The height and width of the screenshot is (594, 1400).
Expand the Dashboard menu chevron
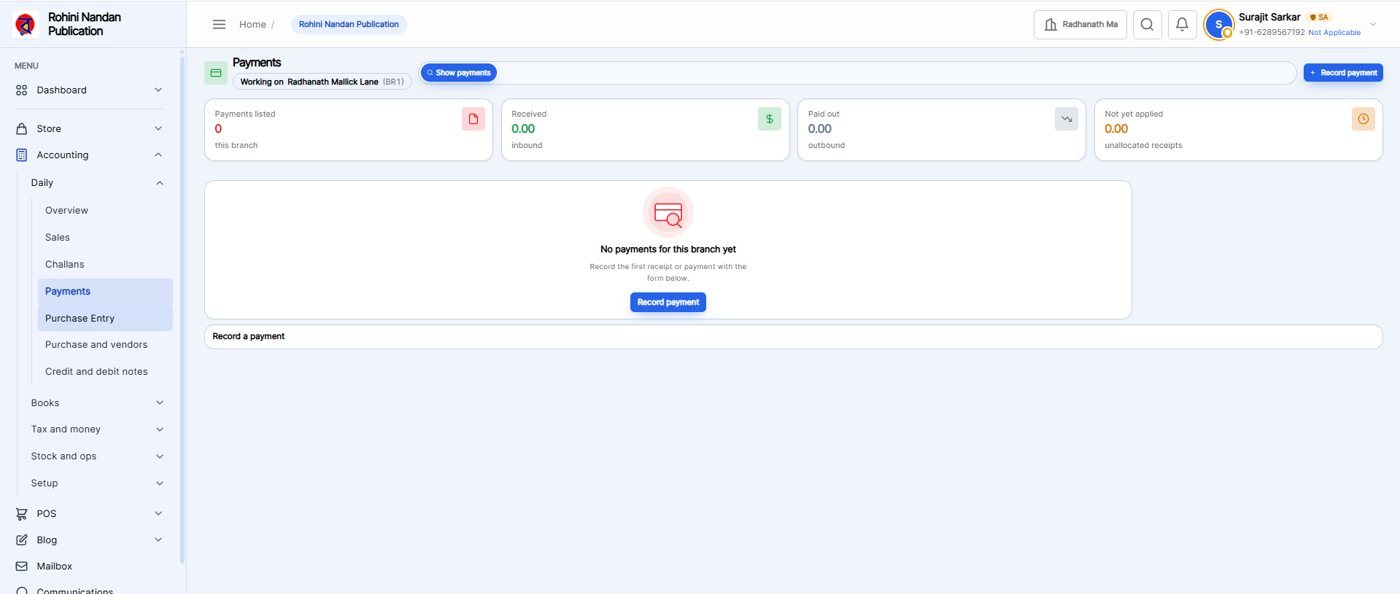tap(158, 90)
